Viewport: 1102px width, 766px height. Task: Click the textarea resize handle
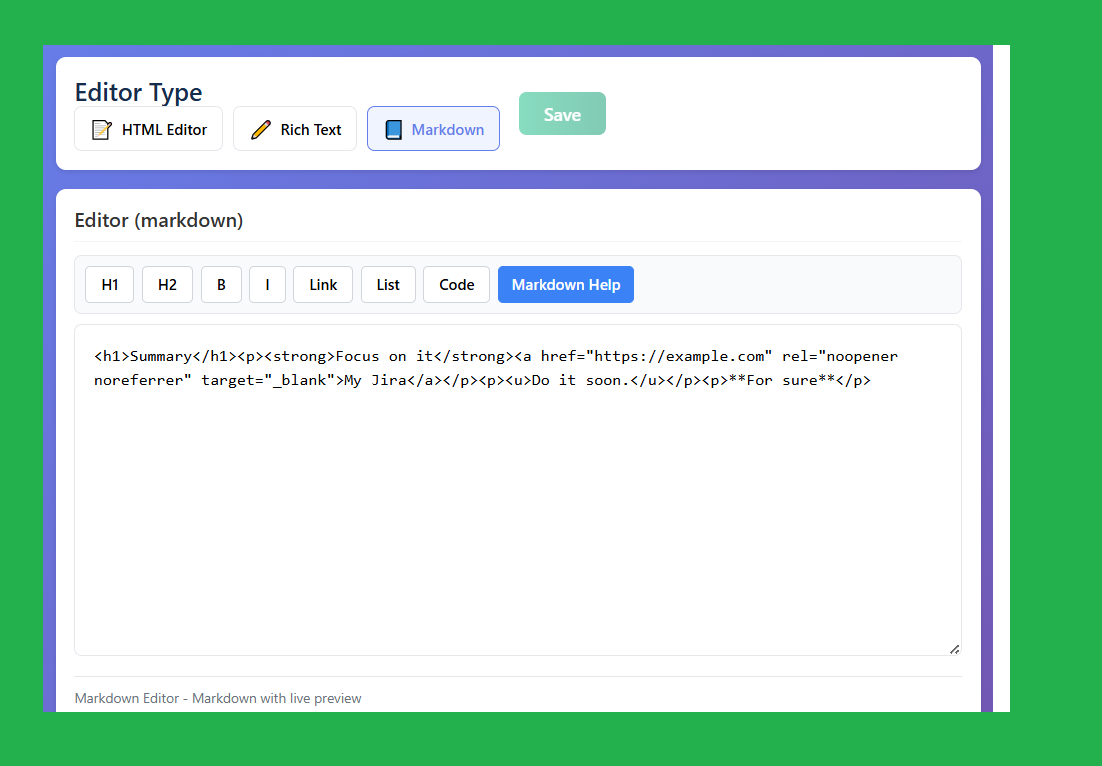955,648
